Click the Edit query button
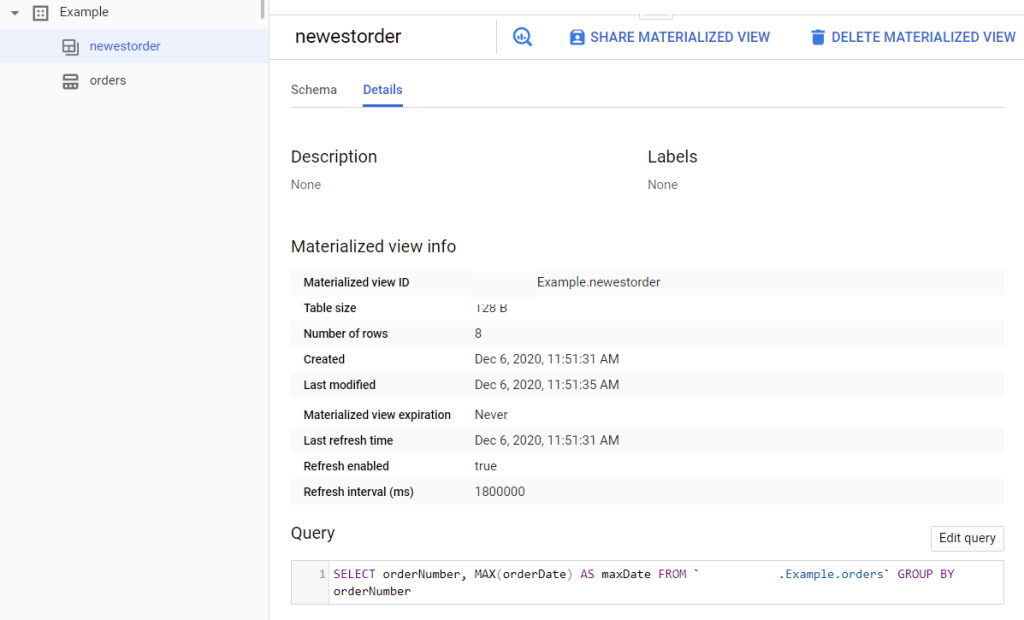 [x=966, y=538]
